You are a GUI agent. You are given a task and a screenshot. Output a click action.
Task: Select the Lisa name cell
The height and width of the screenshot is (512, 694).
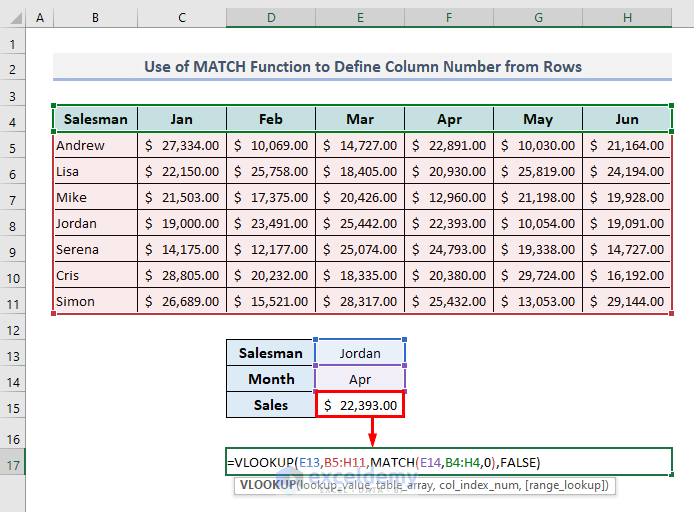coord(96,171)
